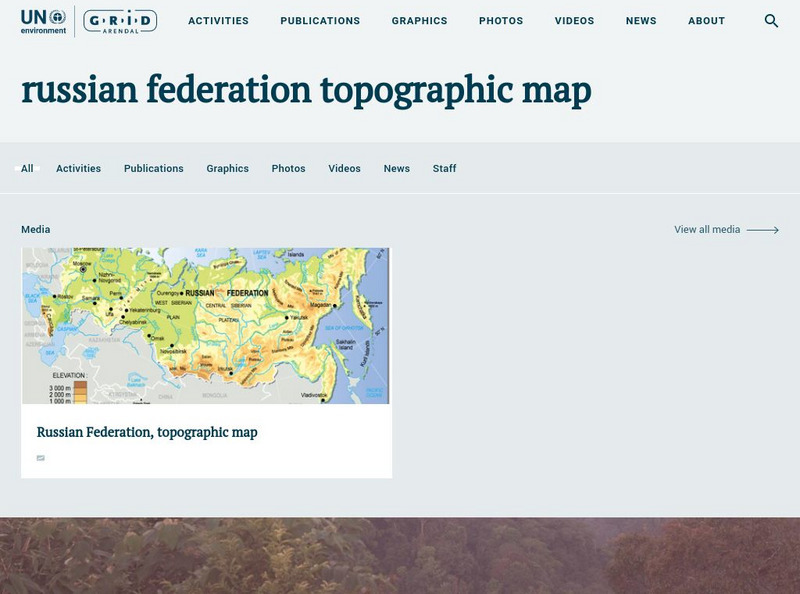Screen dimensions: 800x594
Task: Switch to the Graphics filter
Action: point(228,168)
